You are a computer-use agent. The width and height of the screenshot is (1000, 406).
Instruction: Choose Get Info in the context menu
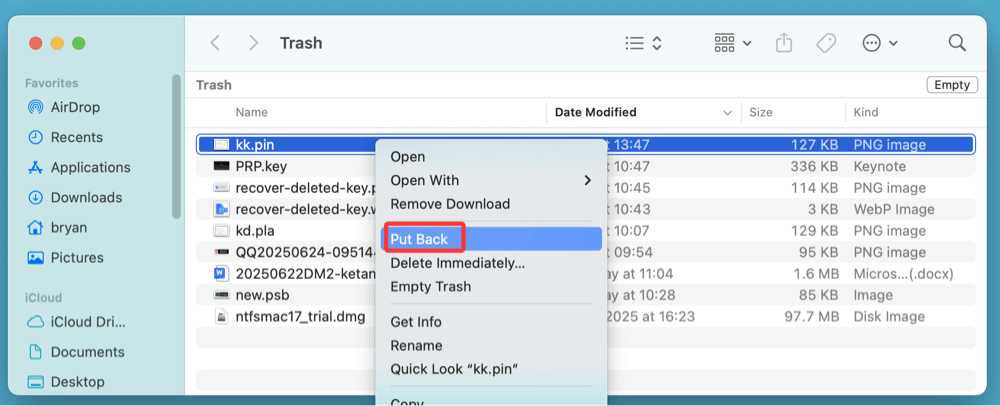(416, 322)
